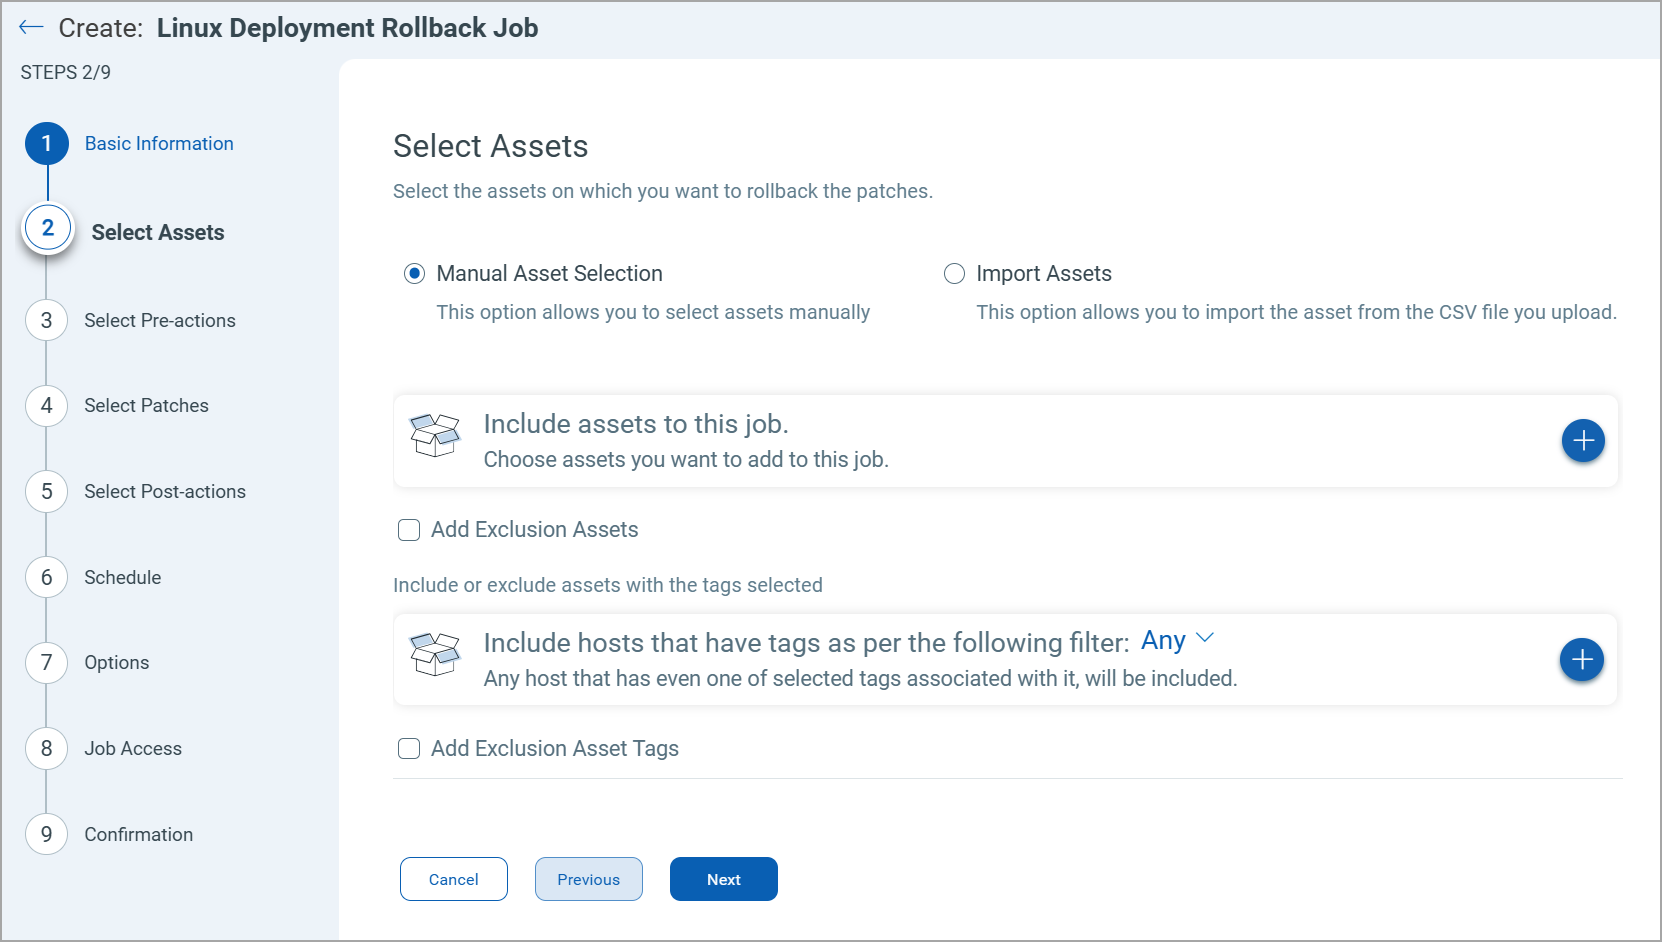Image resolution: width=1662 pixels, height=942 pixels.
Task: Open the Any tag filter dropdown
Action: point(1163,640)
